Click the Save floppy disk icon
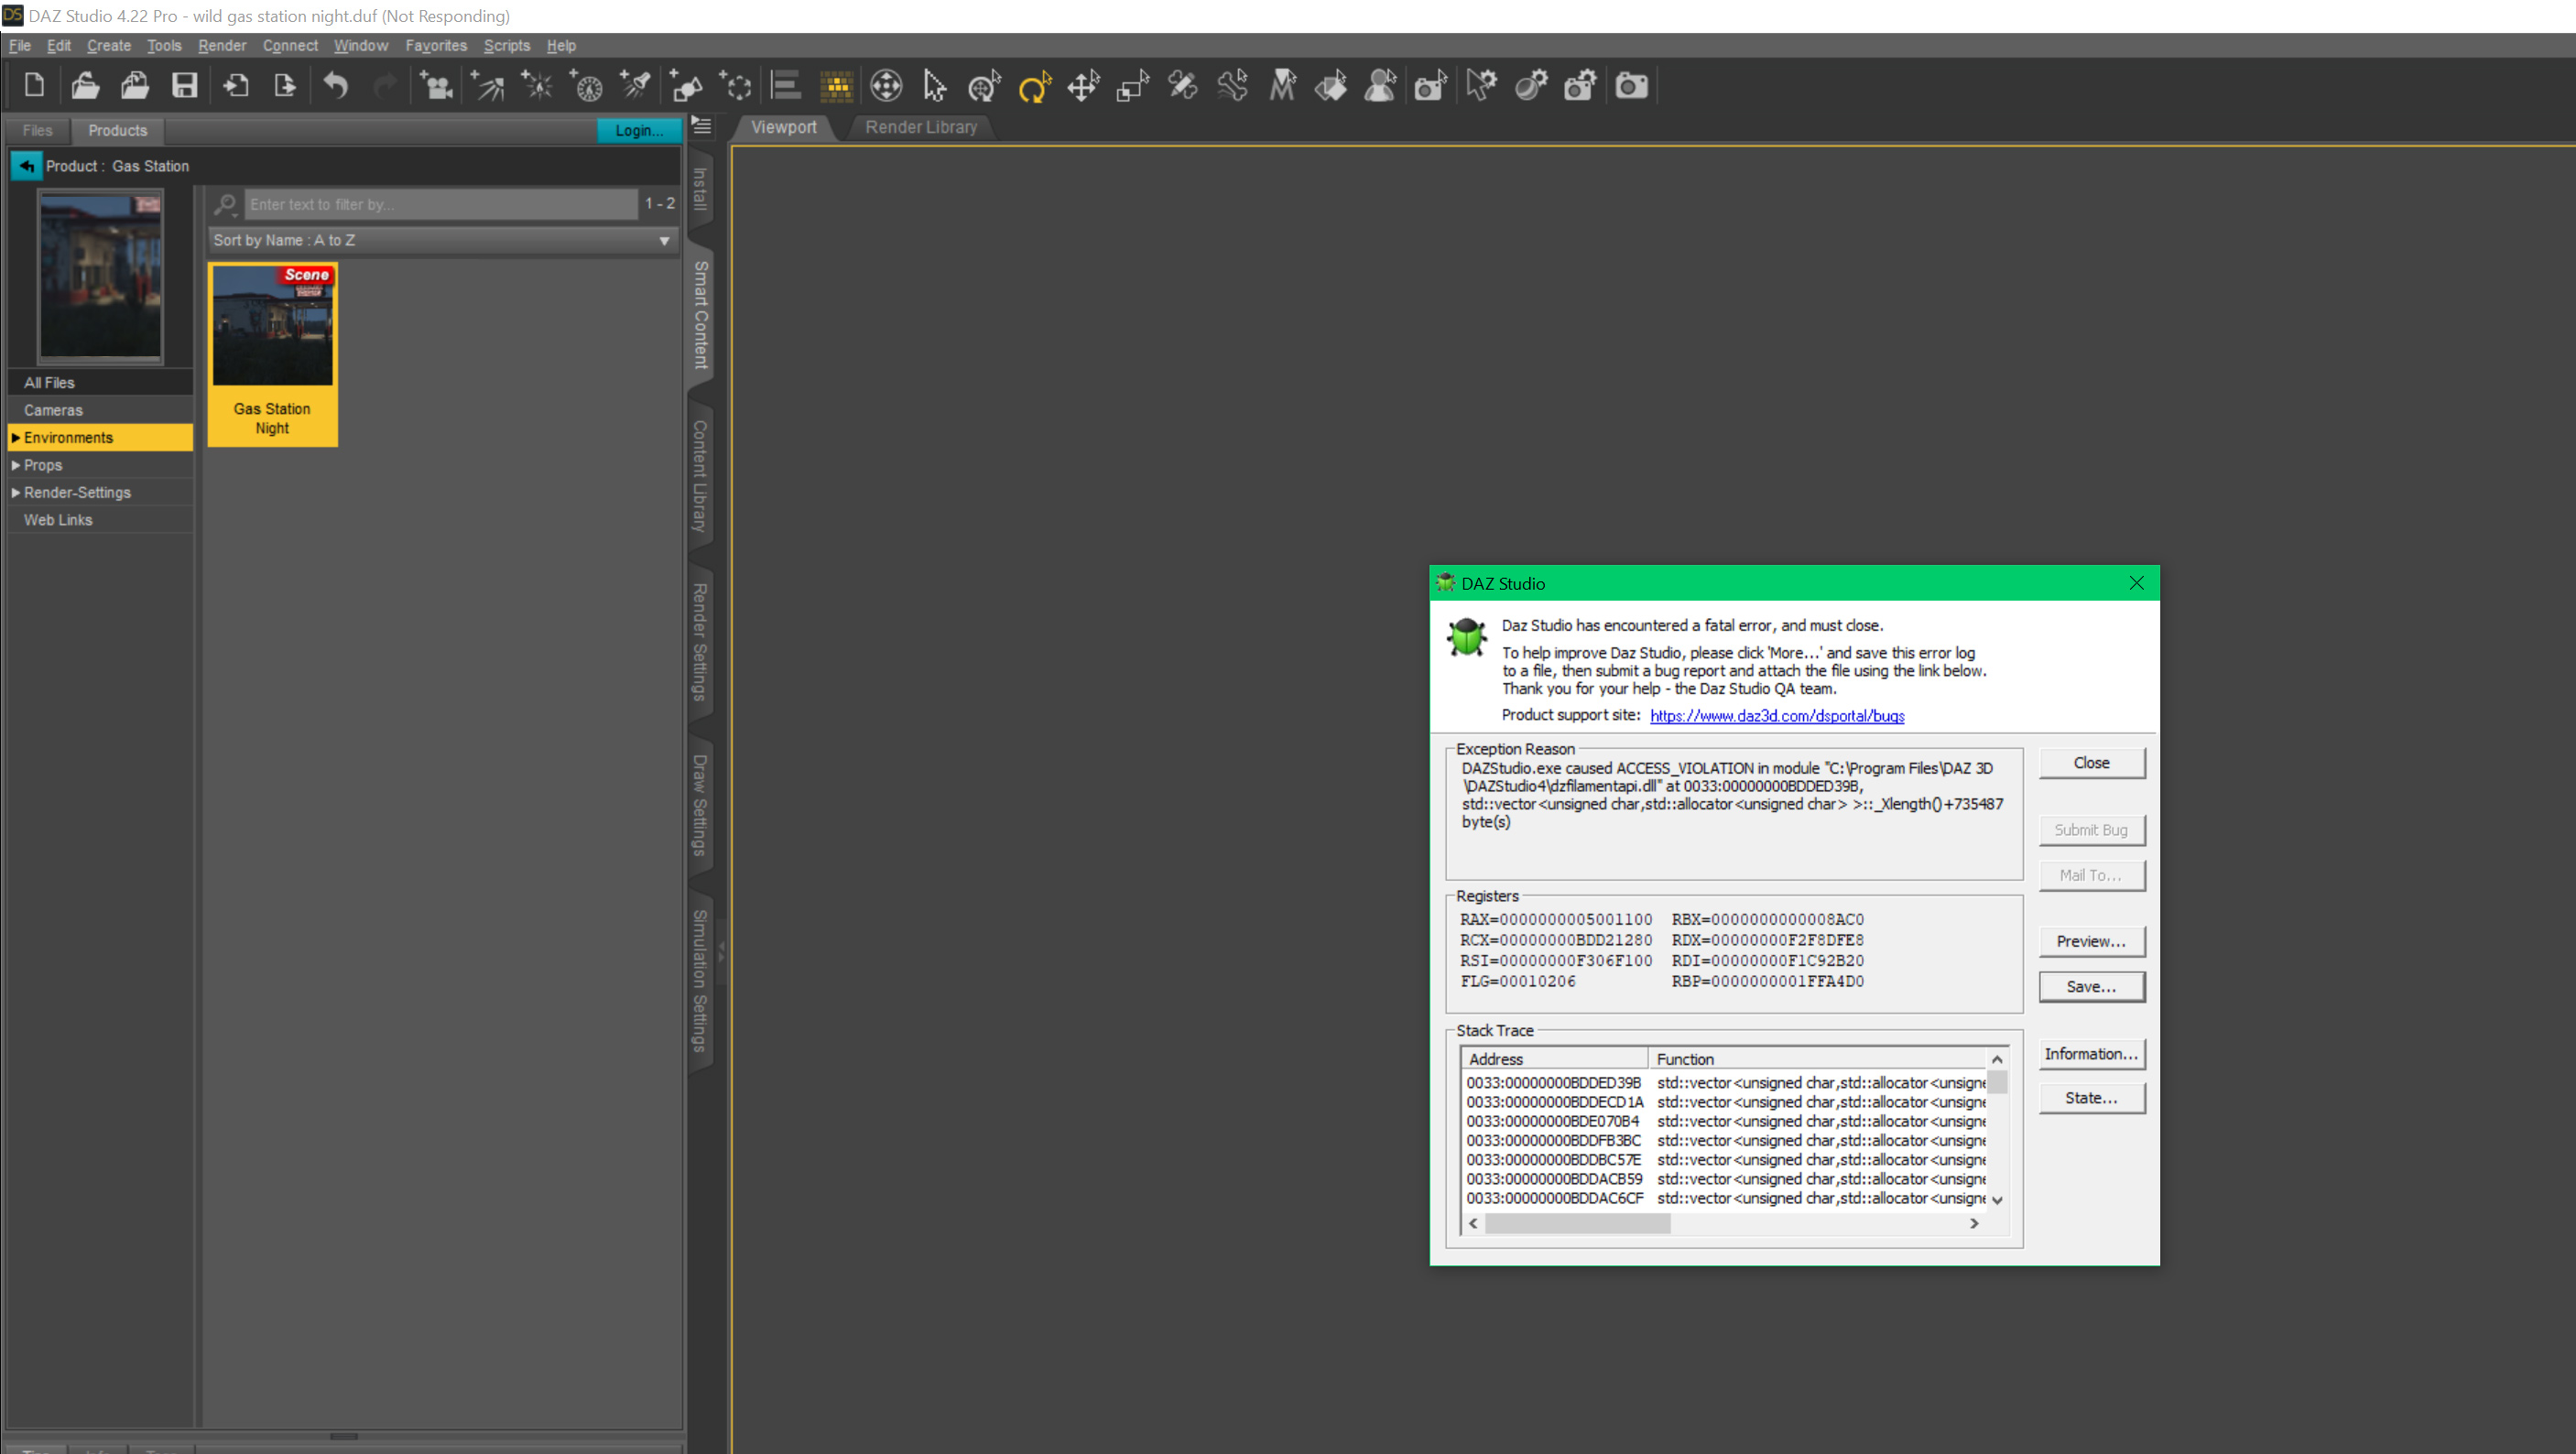The width and height of the screenshot is (2576, 1454). (184, 86)
